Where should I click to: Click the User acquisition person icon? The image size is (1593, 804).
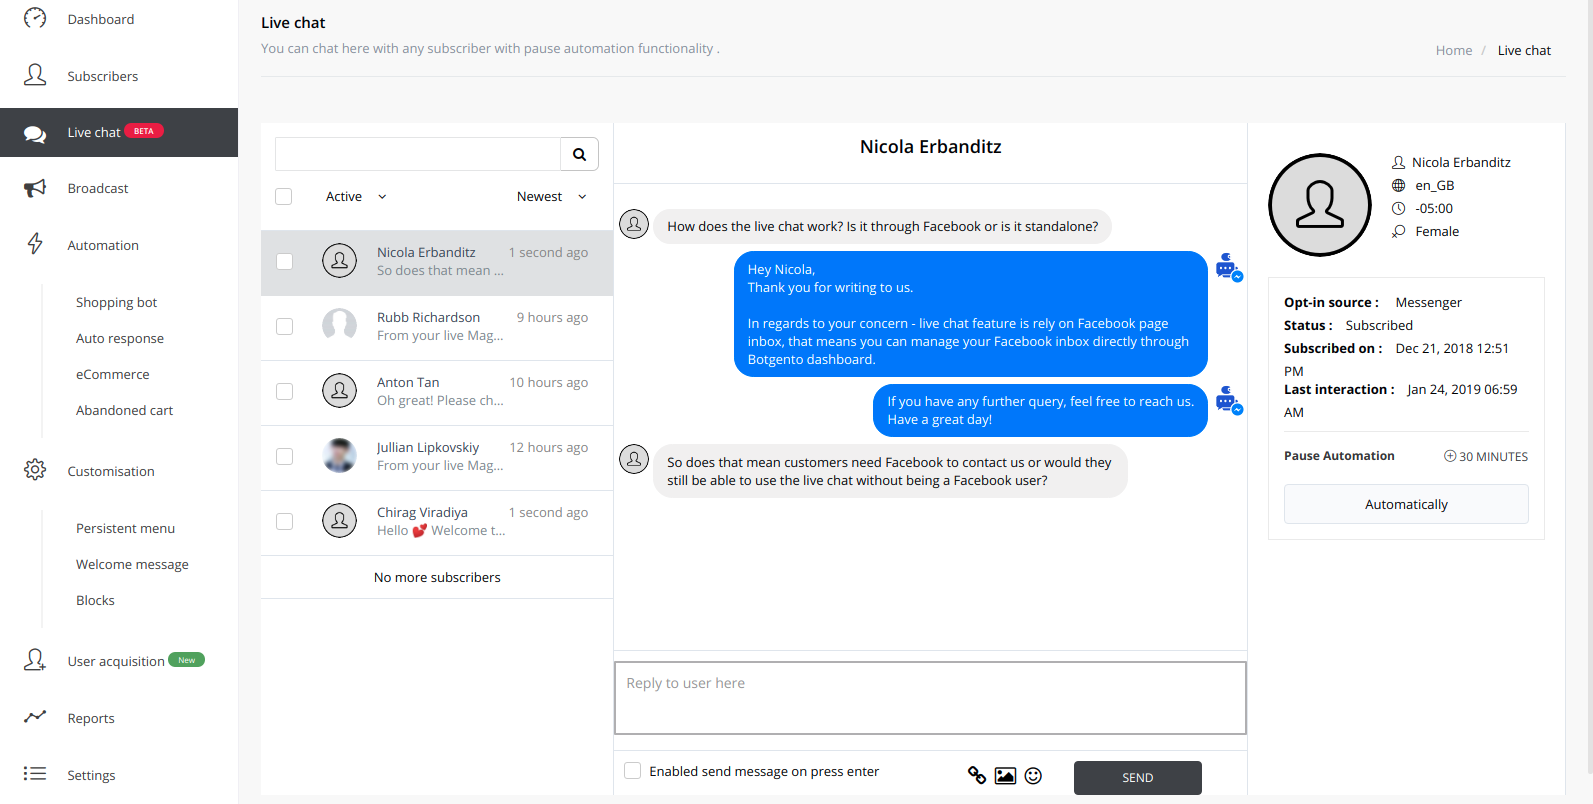coord(35,660)
